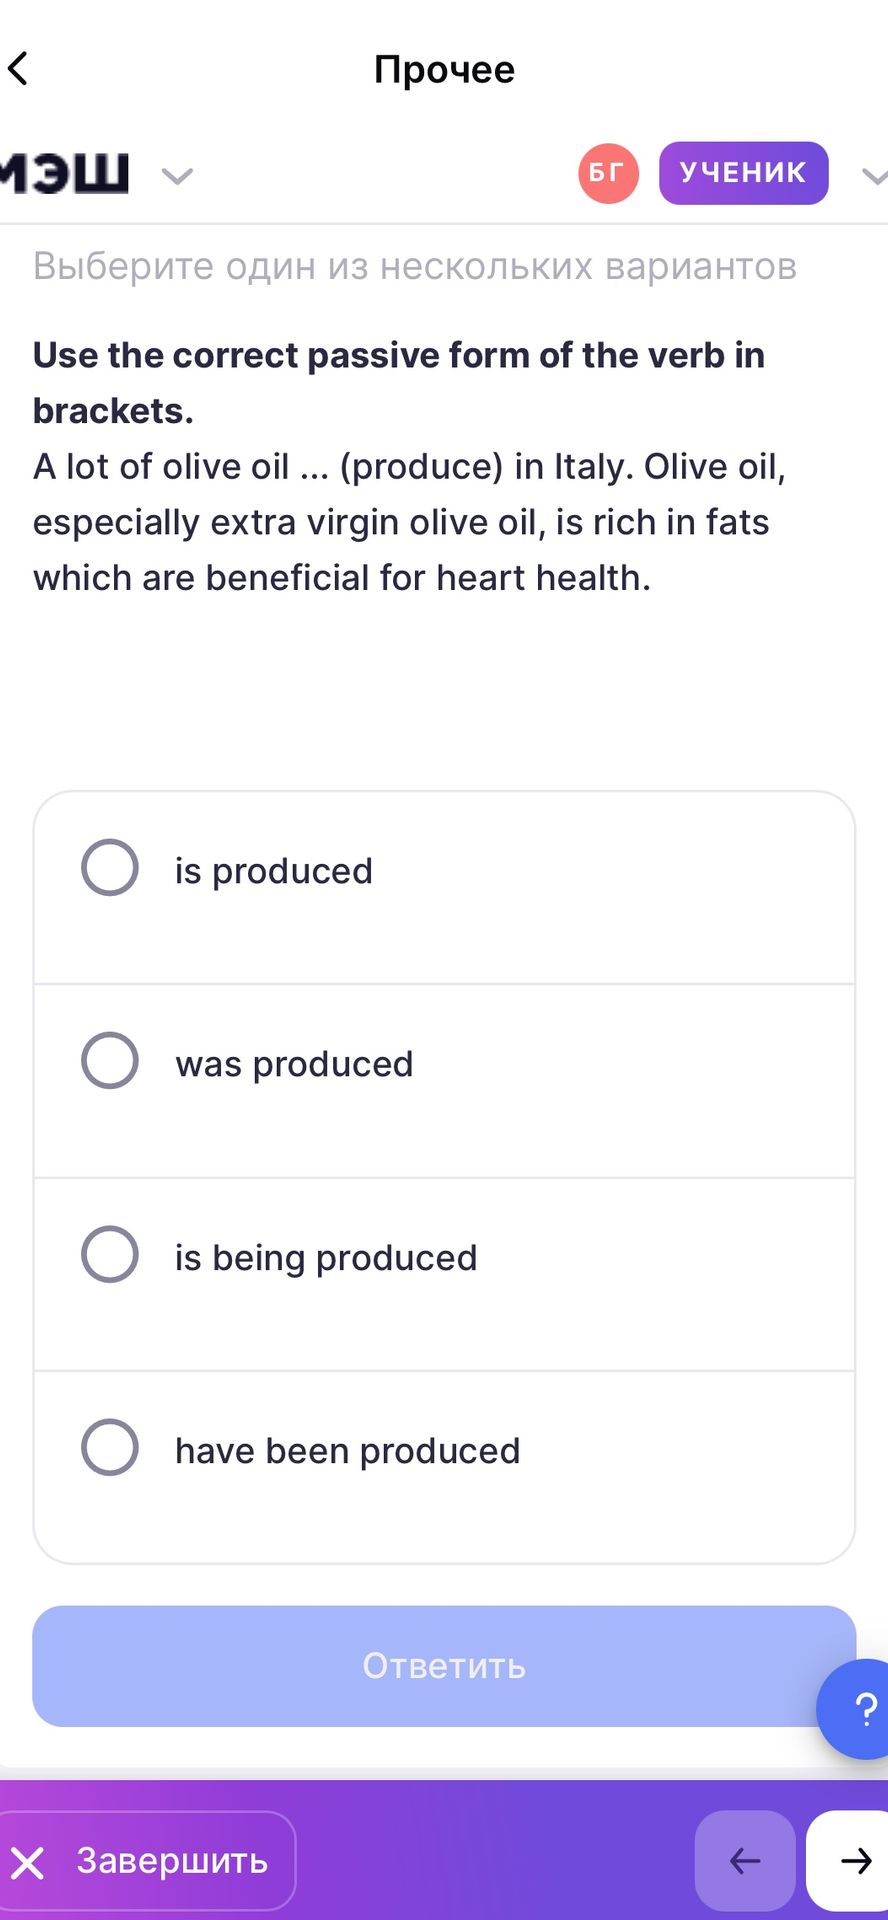The width and height of the screenshot is (888, 1920).
Task: Open the БГ profile avatar
Action: tap(608, 174)
